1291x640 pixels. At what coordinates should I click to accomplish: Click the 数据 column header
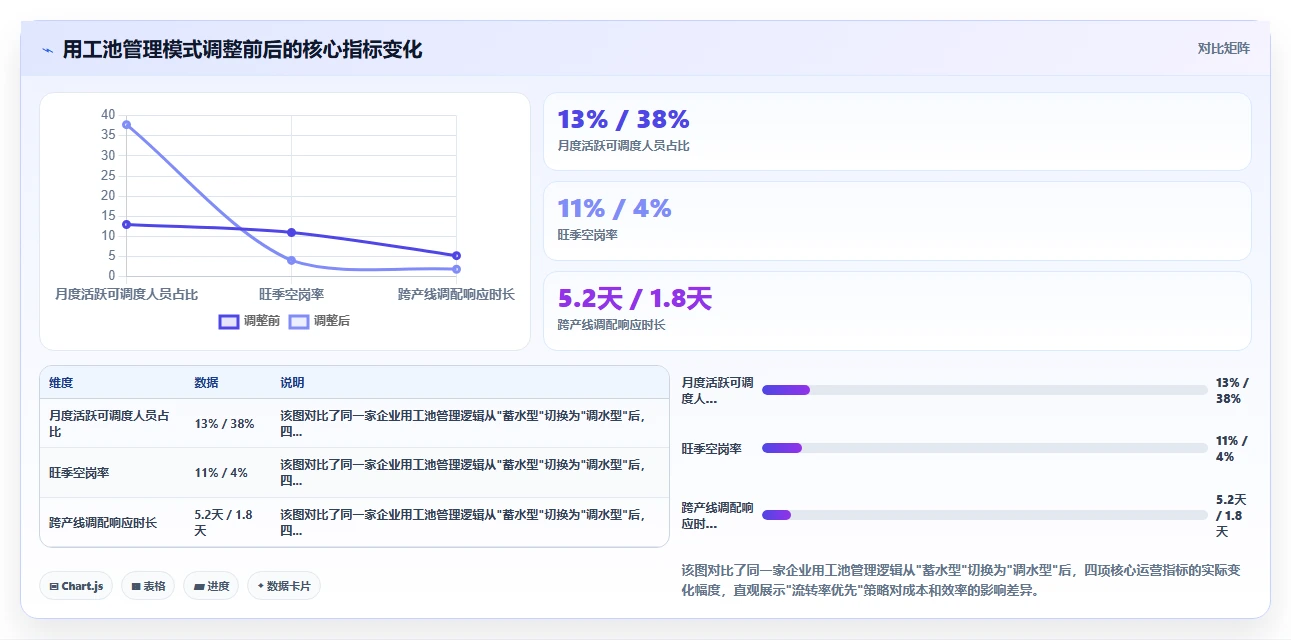point(207,383)
